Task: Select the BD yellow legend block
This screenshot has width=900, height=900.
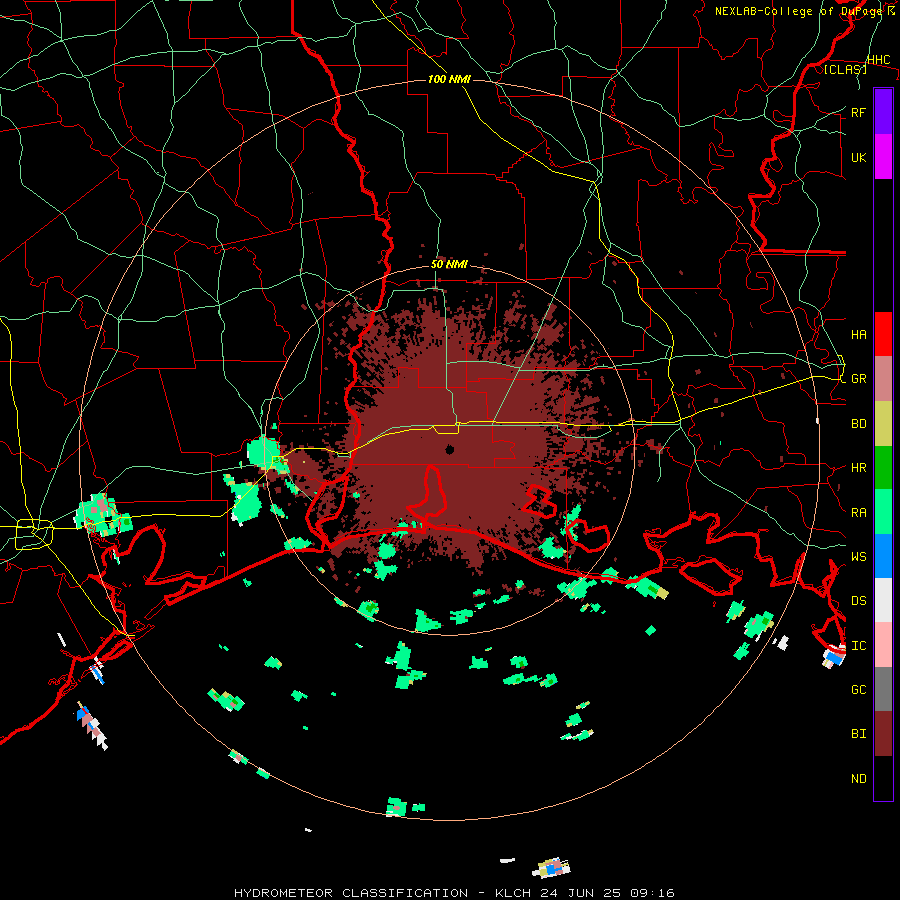Action: tap(883, 423)
